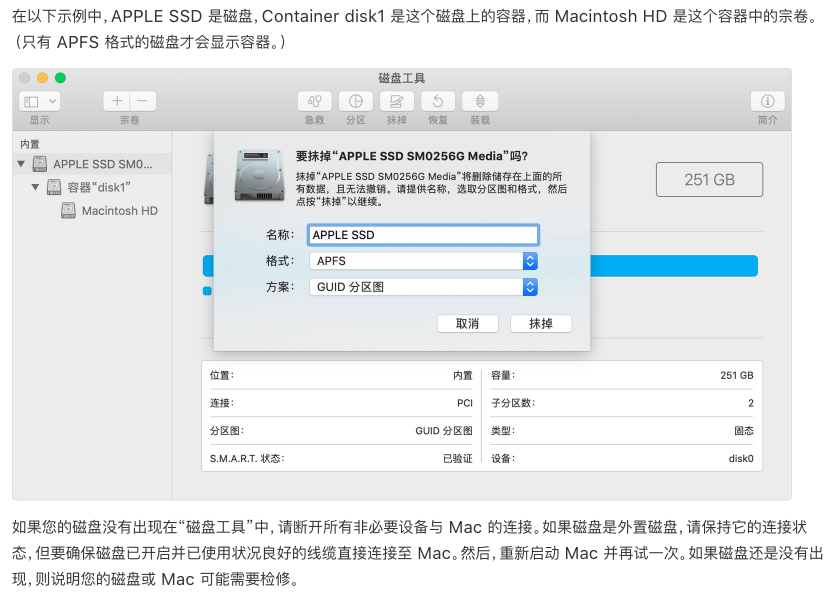Click the Restore (恢复) toolbar icon

click(438, 101)
